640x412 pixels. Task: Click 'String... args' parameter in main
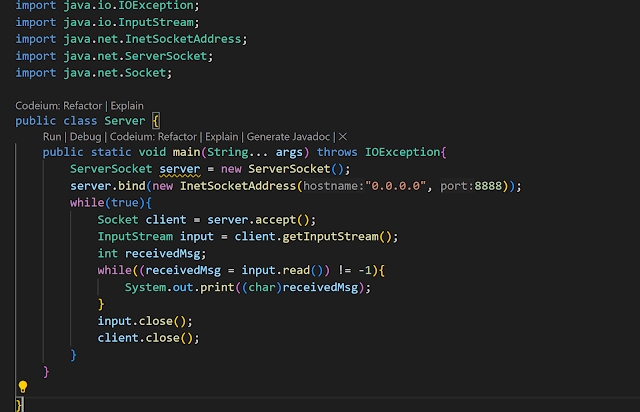(x=255, y=152)
